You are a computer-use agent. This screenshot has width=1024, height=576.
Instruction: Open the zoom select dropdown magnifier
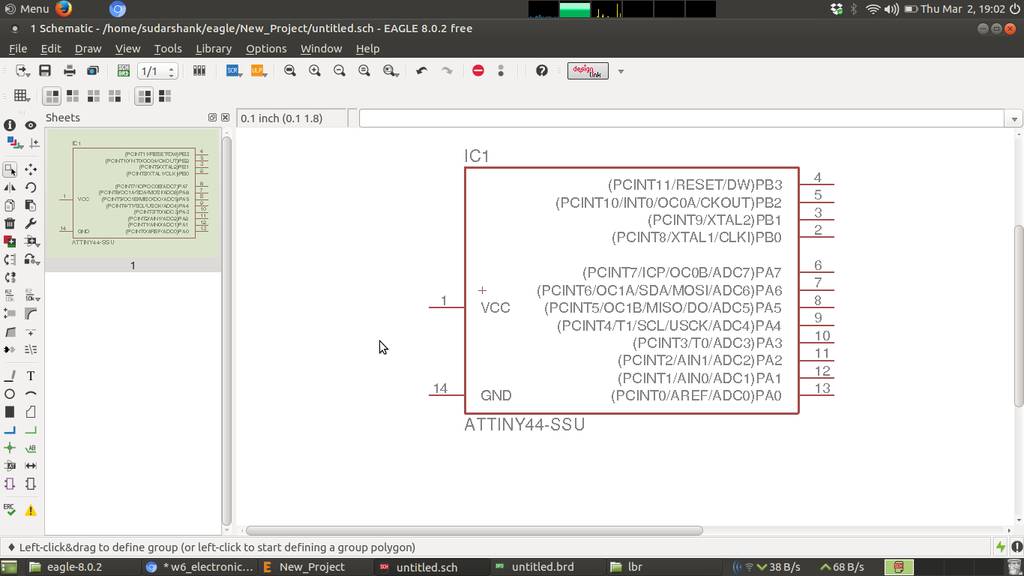pyautogui.click(x=391, y=71)
